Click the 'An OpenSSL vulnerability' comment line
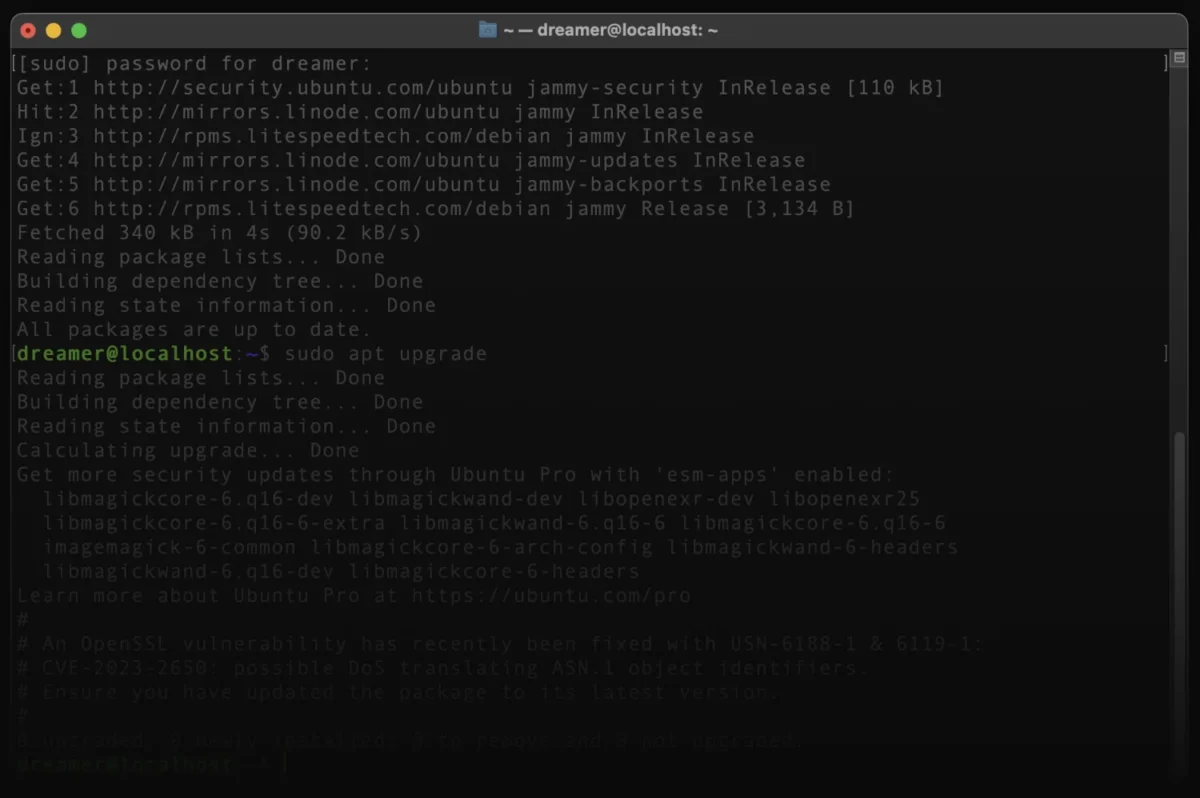The width and height of the screenshot is (1200, 798). [500, 643]
